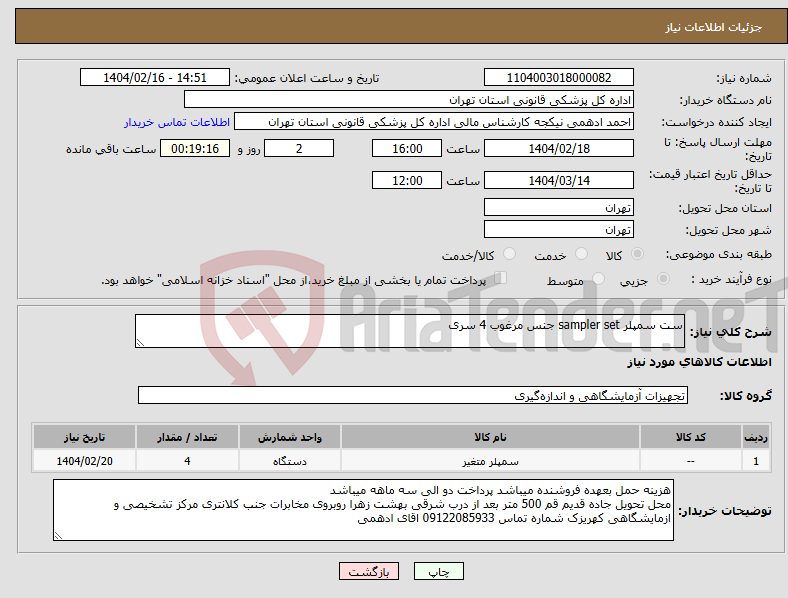Image resolution: width=788 pixels, height=598 pixels.
Task: Select the کالا/خدمت radio button
Action: tap(510, 254)
